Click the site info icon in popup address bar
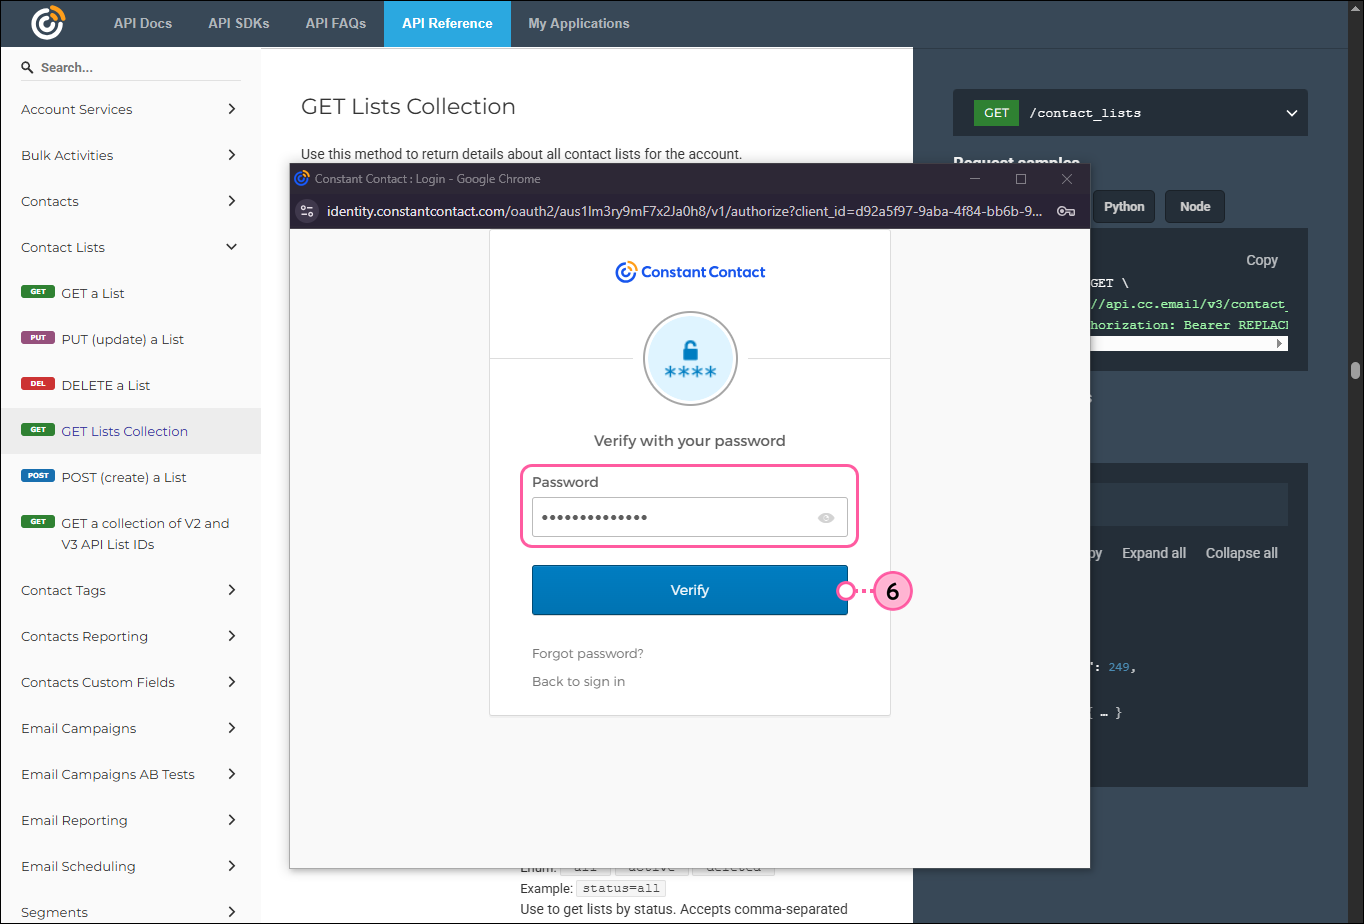Screen dimensions: 1364x924 (x=307, y=210)
